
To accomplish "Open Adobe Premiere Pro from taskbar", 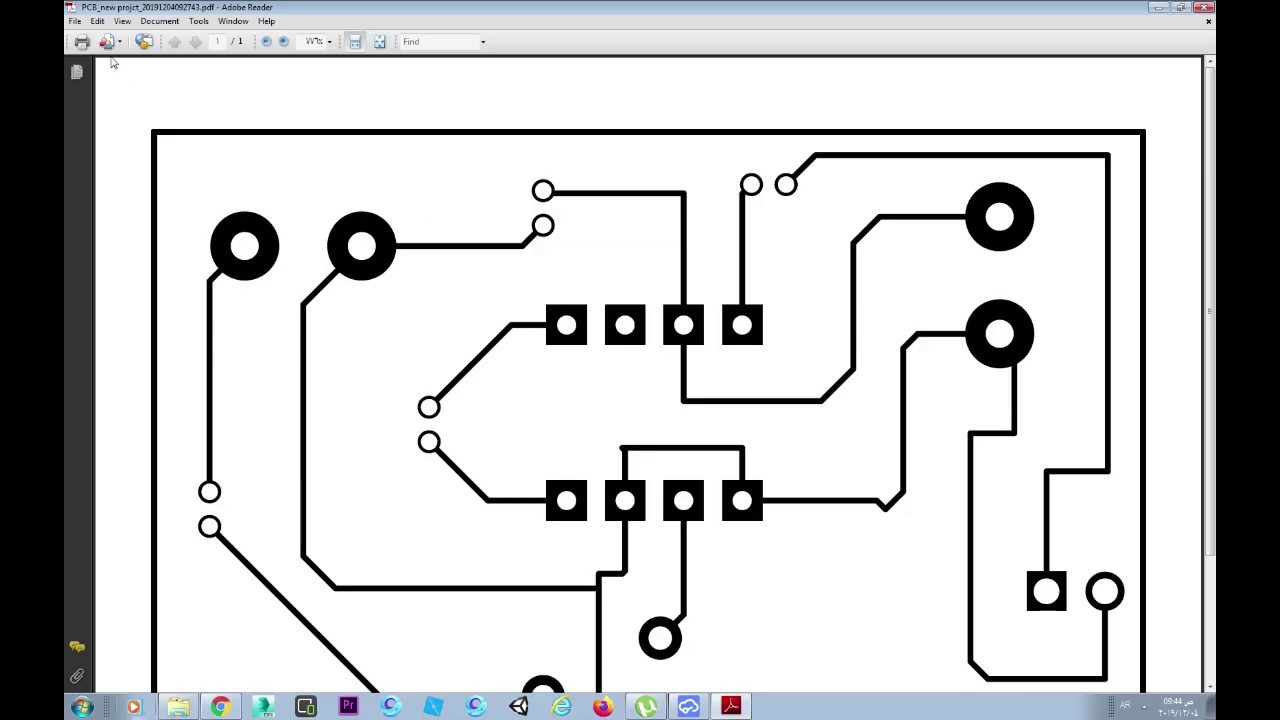I will pyautogui.click(x=348, y=707).
